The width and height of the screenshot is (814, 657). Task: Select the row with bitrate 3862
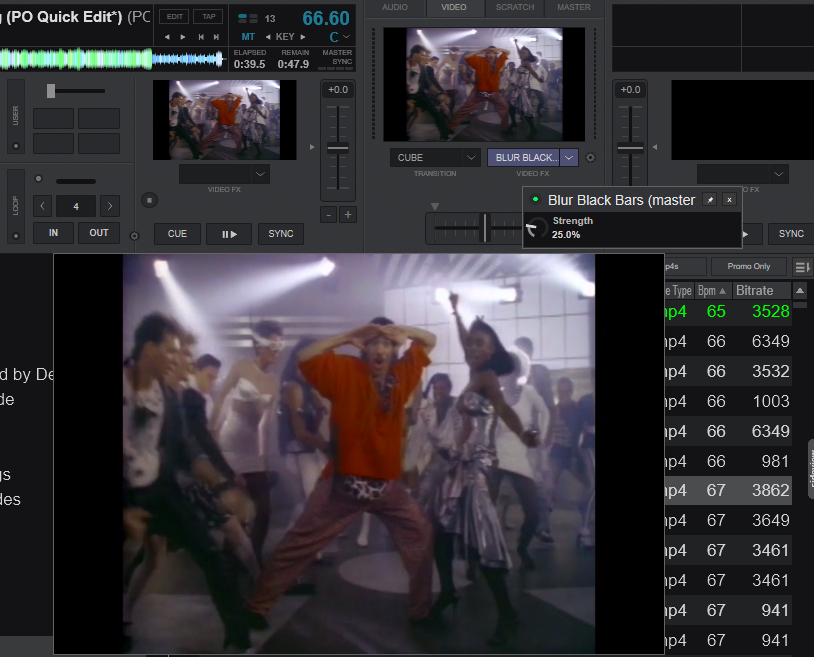[x=728, y=490]
